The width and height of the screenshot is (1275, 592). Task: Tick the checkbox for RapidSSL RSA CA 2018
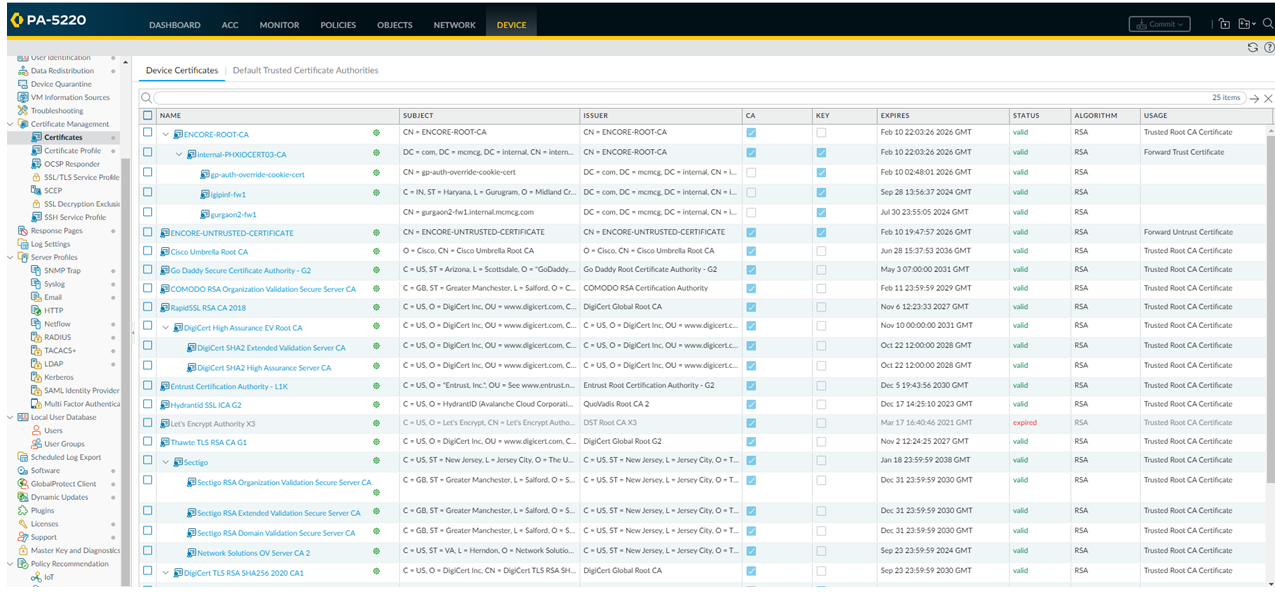point(148,307)
